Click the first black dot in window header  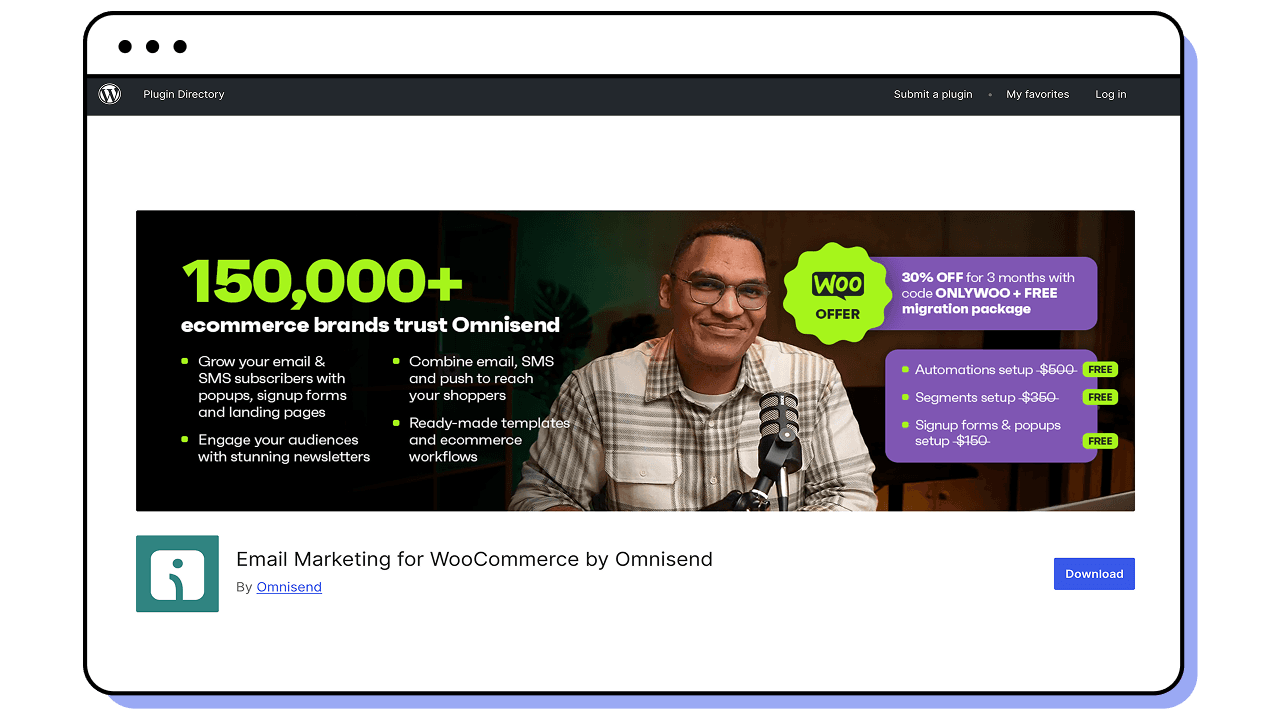point(125,46)
